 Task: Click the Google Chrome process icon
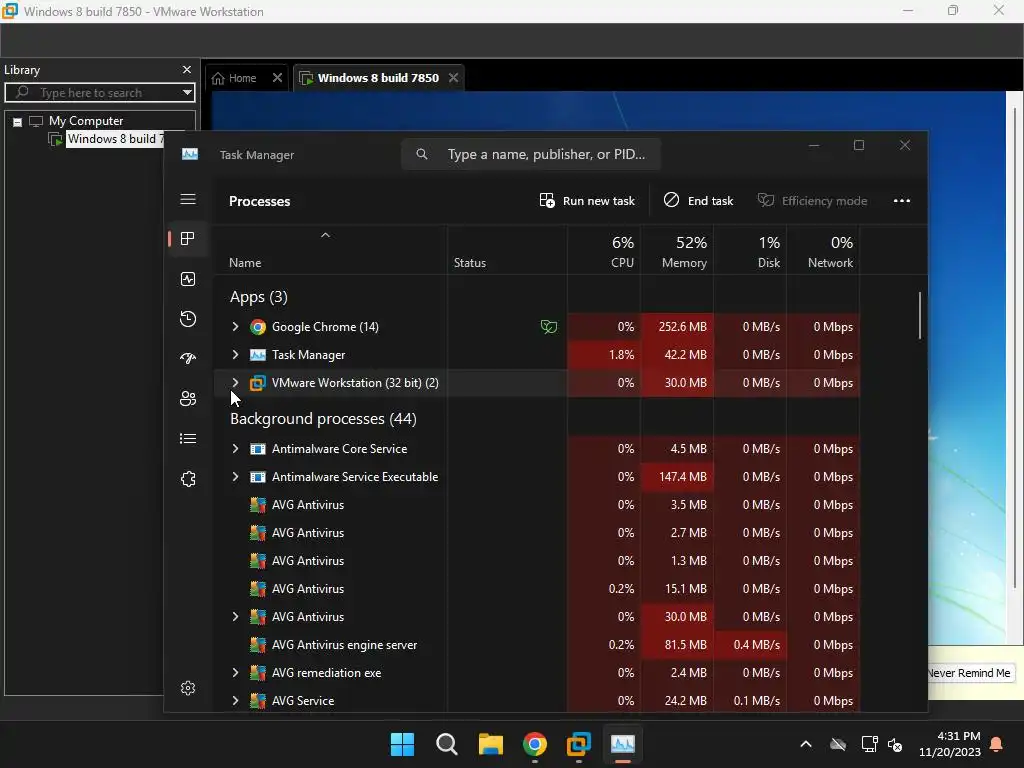258,327
